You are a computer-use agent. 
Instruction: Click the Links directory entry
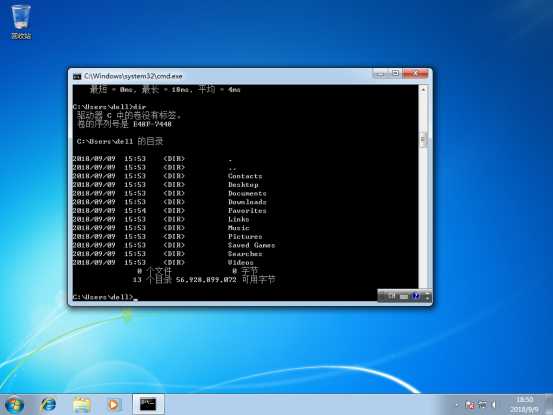[x=238, y=219]
